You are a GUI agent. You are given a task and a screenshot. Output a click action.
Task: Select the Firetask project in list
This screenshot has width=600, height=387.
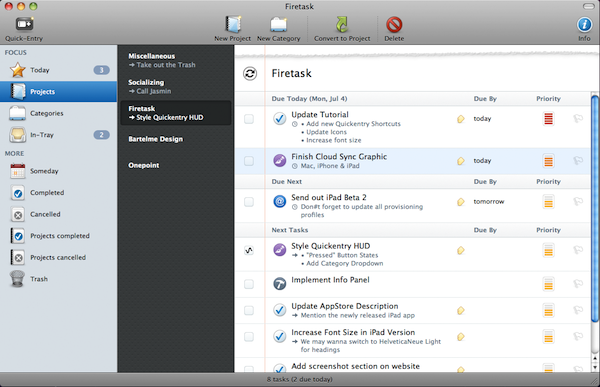click(x=176, y=113)
